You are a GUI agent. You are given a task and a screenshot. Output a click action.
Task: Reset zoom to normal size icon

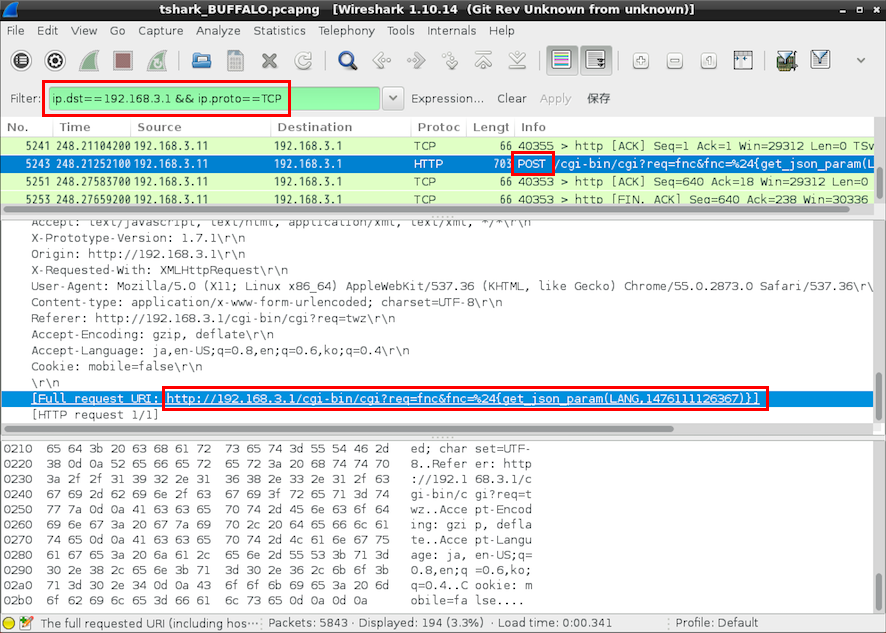click(709, 60)
